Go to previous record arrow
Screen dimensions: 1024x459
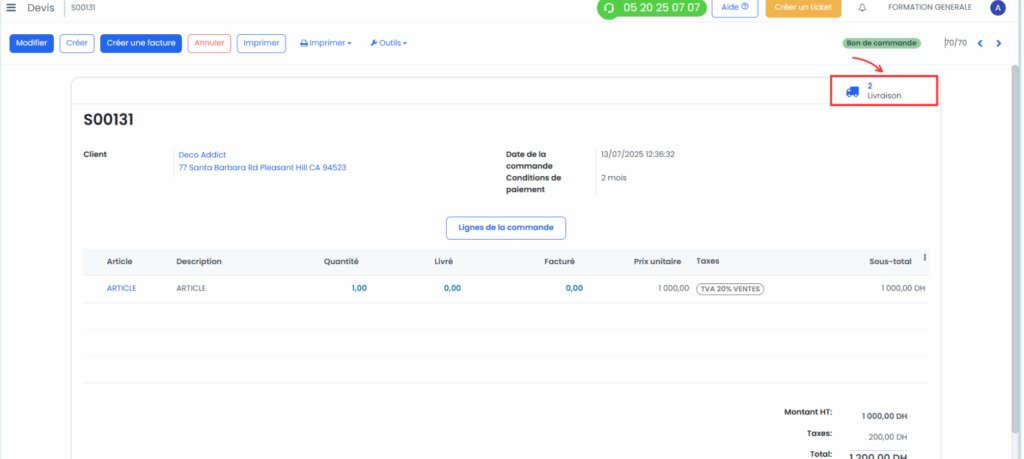980,43
